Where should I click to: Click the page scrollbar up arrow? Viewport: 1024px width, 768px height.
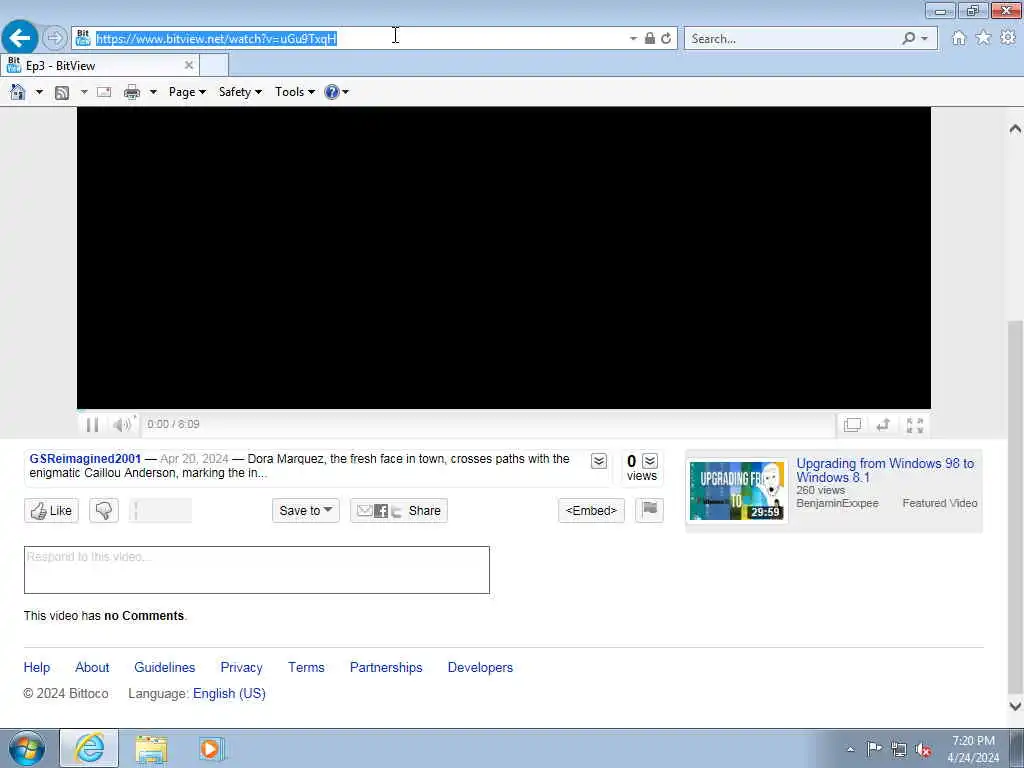[x=1015, y=129]
